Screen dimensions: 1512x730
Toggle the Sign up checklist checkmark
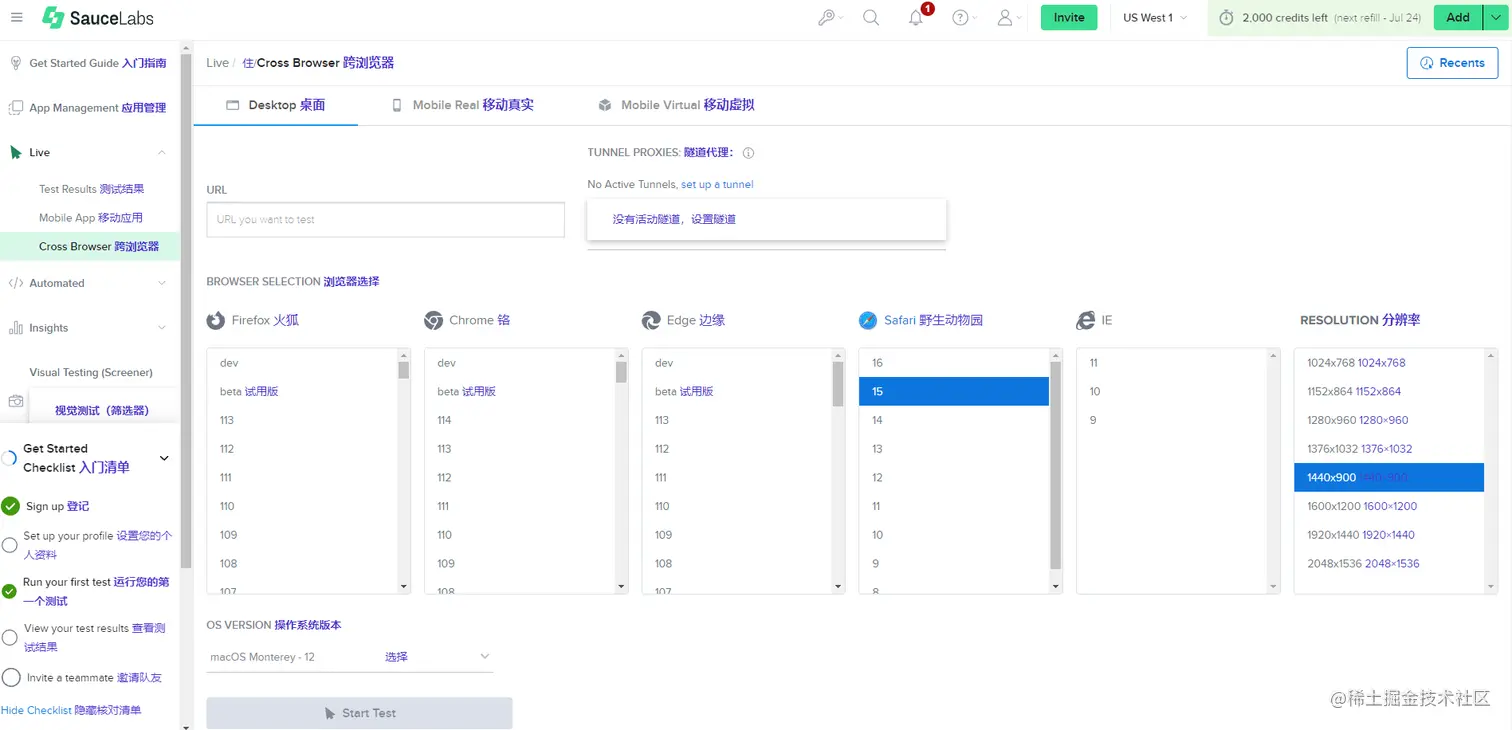[x=10, y=506]
